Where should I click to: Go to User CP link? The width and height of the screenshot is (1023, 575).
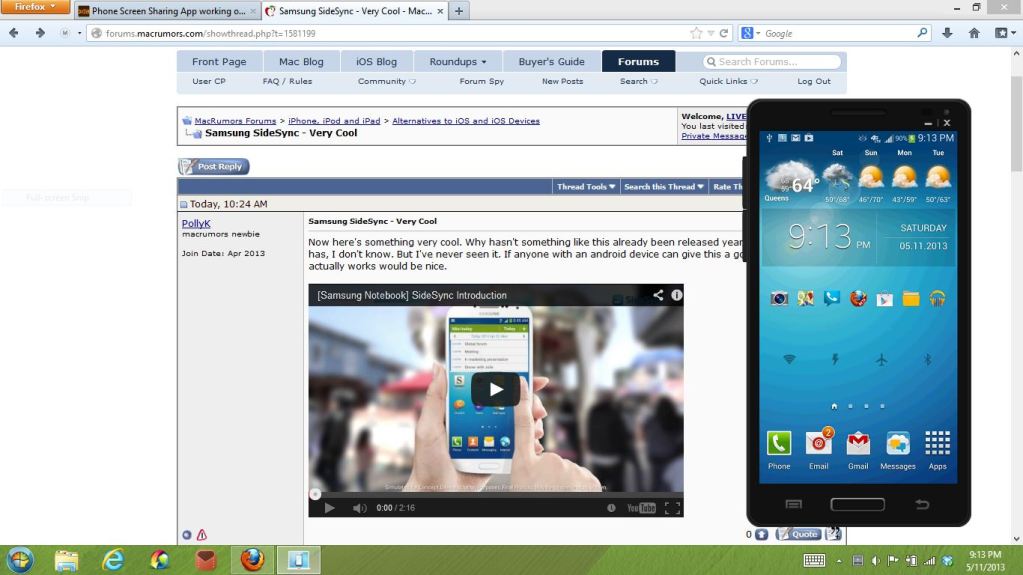coord(209,82)
